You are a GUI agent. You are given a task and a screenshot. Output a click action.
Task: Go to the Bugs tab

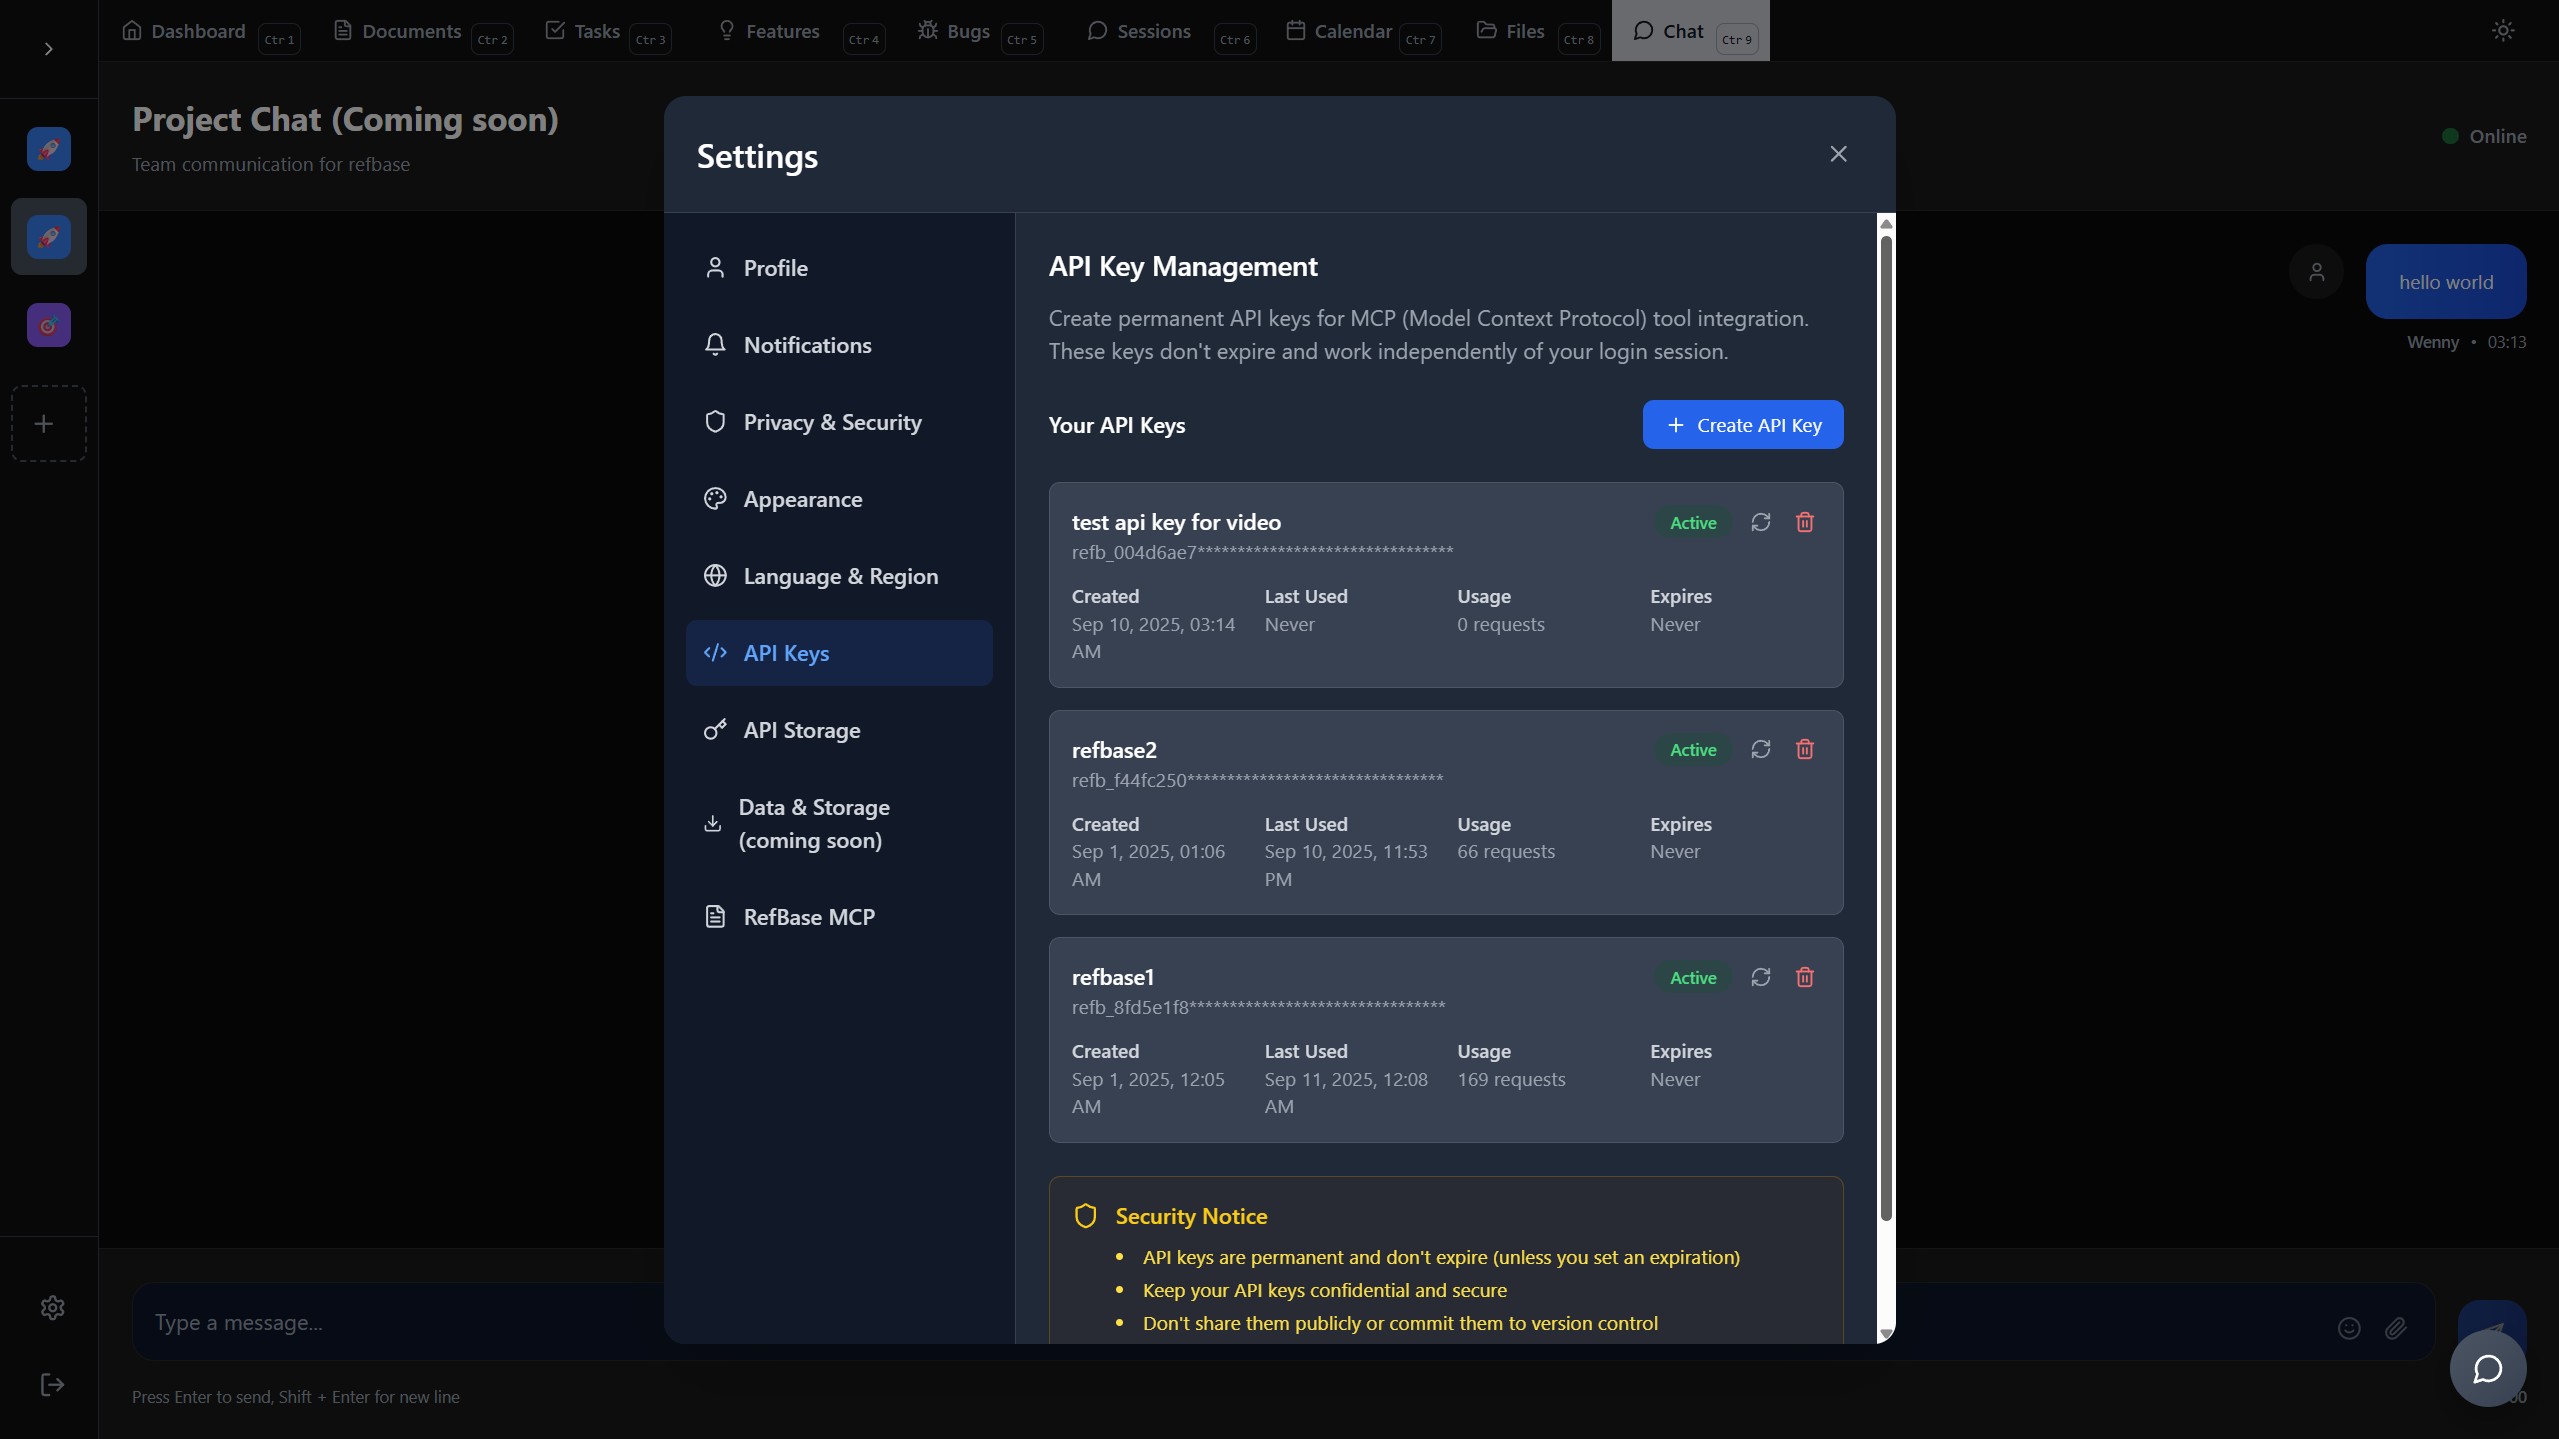[954, 31]
